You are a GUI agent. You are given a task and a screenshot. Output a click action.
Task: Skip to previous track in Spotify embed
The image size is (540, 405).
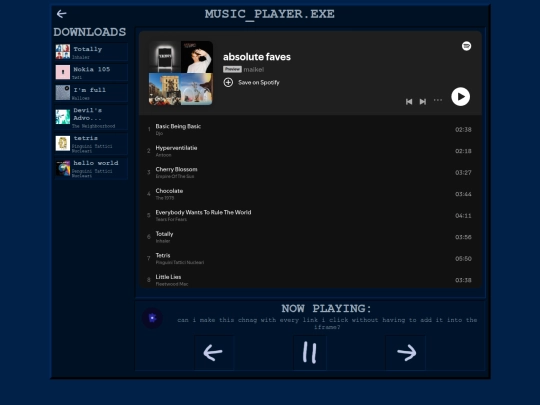pos(409,102)
